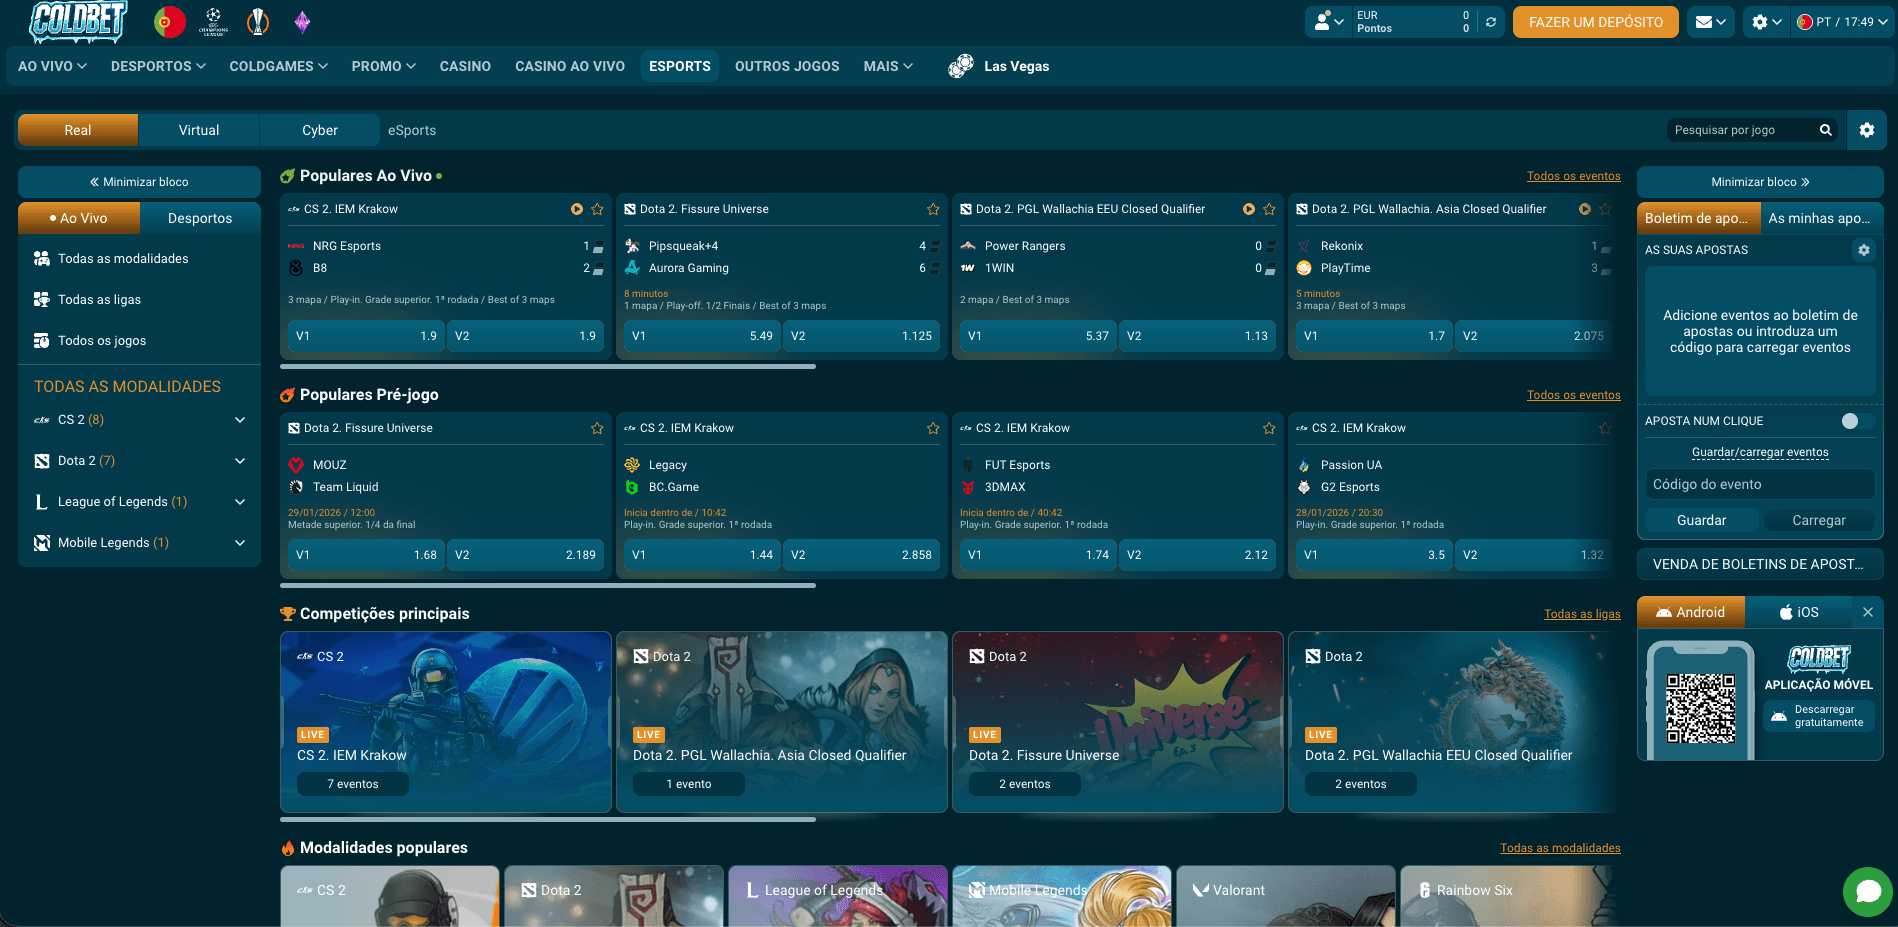Type in Pesquisar por jogo field

tap(1740, 130)
